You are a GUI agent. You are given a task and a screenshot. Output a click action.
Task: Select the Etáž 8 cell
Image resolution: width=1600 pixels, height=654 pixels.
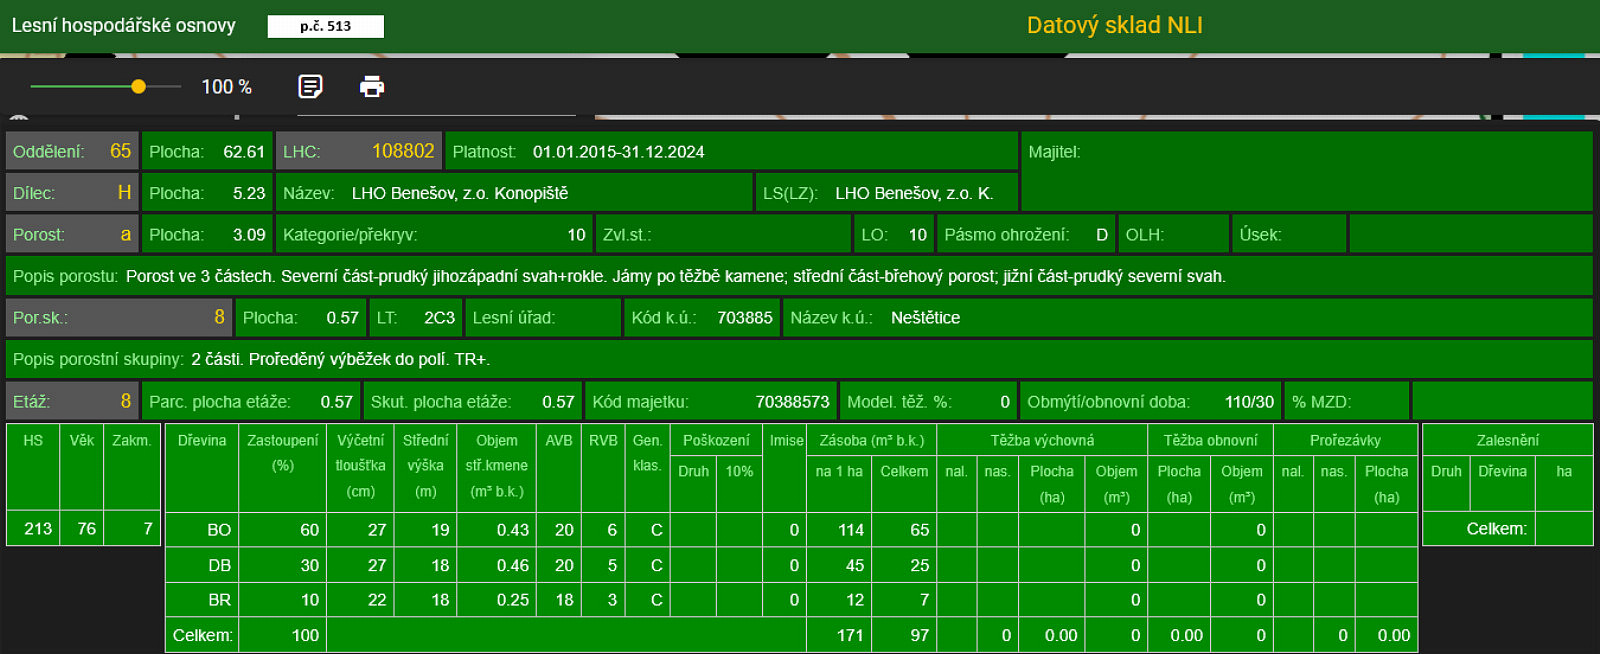[72, 401]
